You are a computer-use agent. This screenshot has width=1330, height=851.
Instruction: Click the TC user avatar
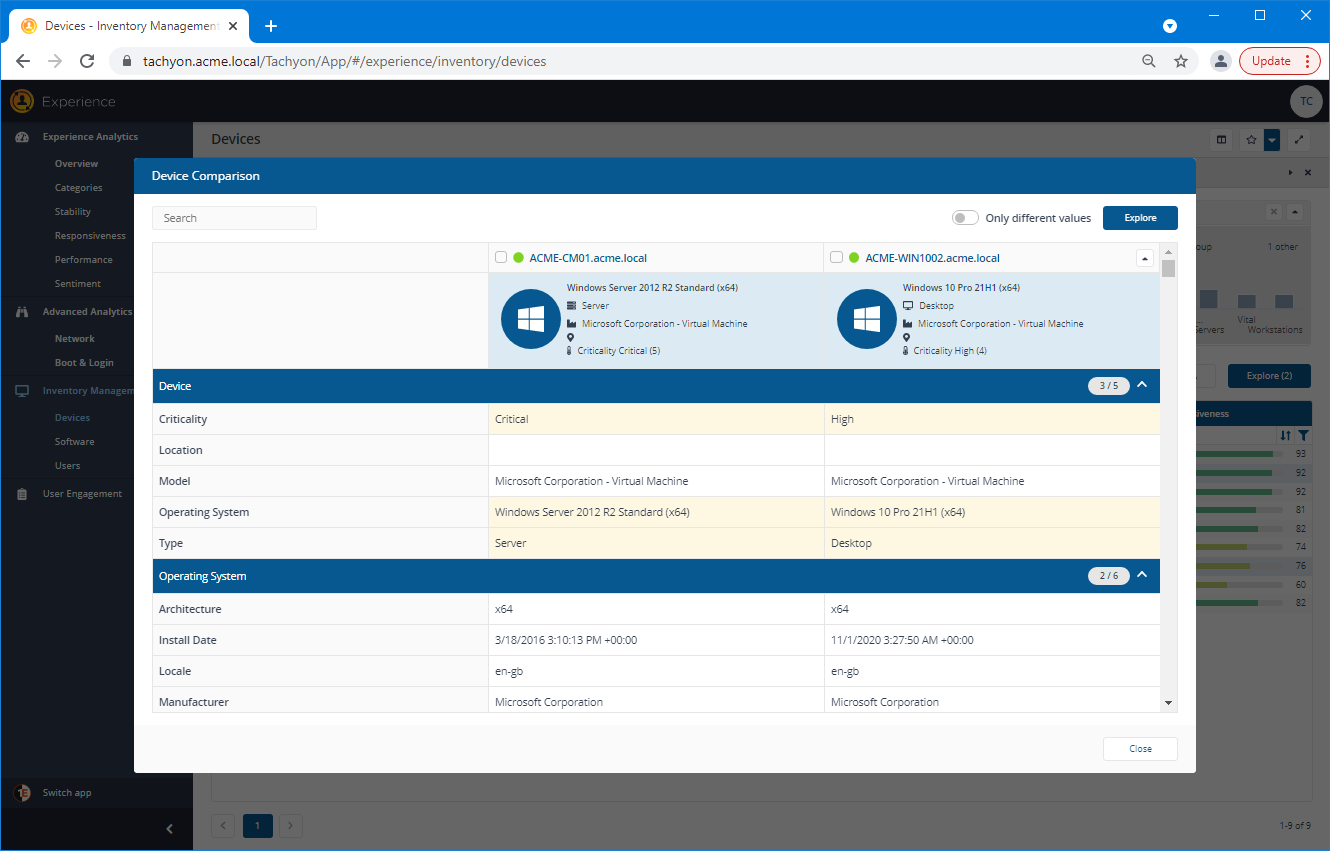point(1306,101)
